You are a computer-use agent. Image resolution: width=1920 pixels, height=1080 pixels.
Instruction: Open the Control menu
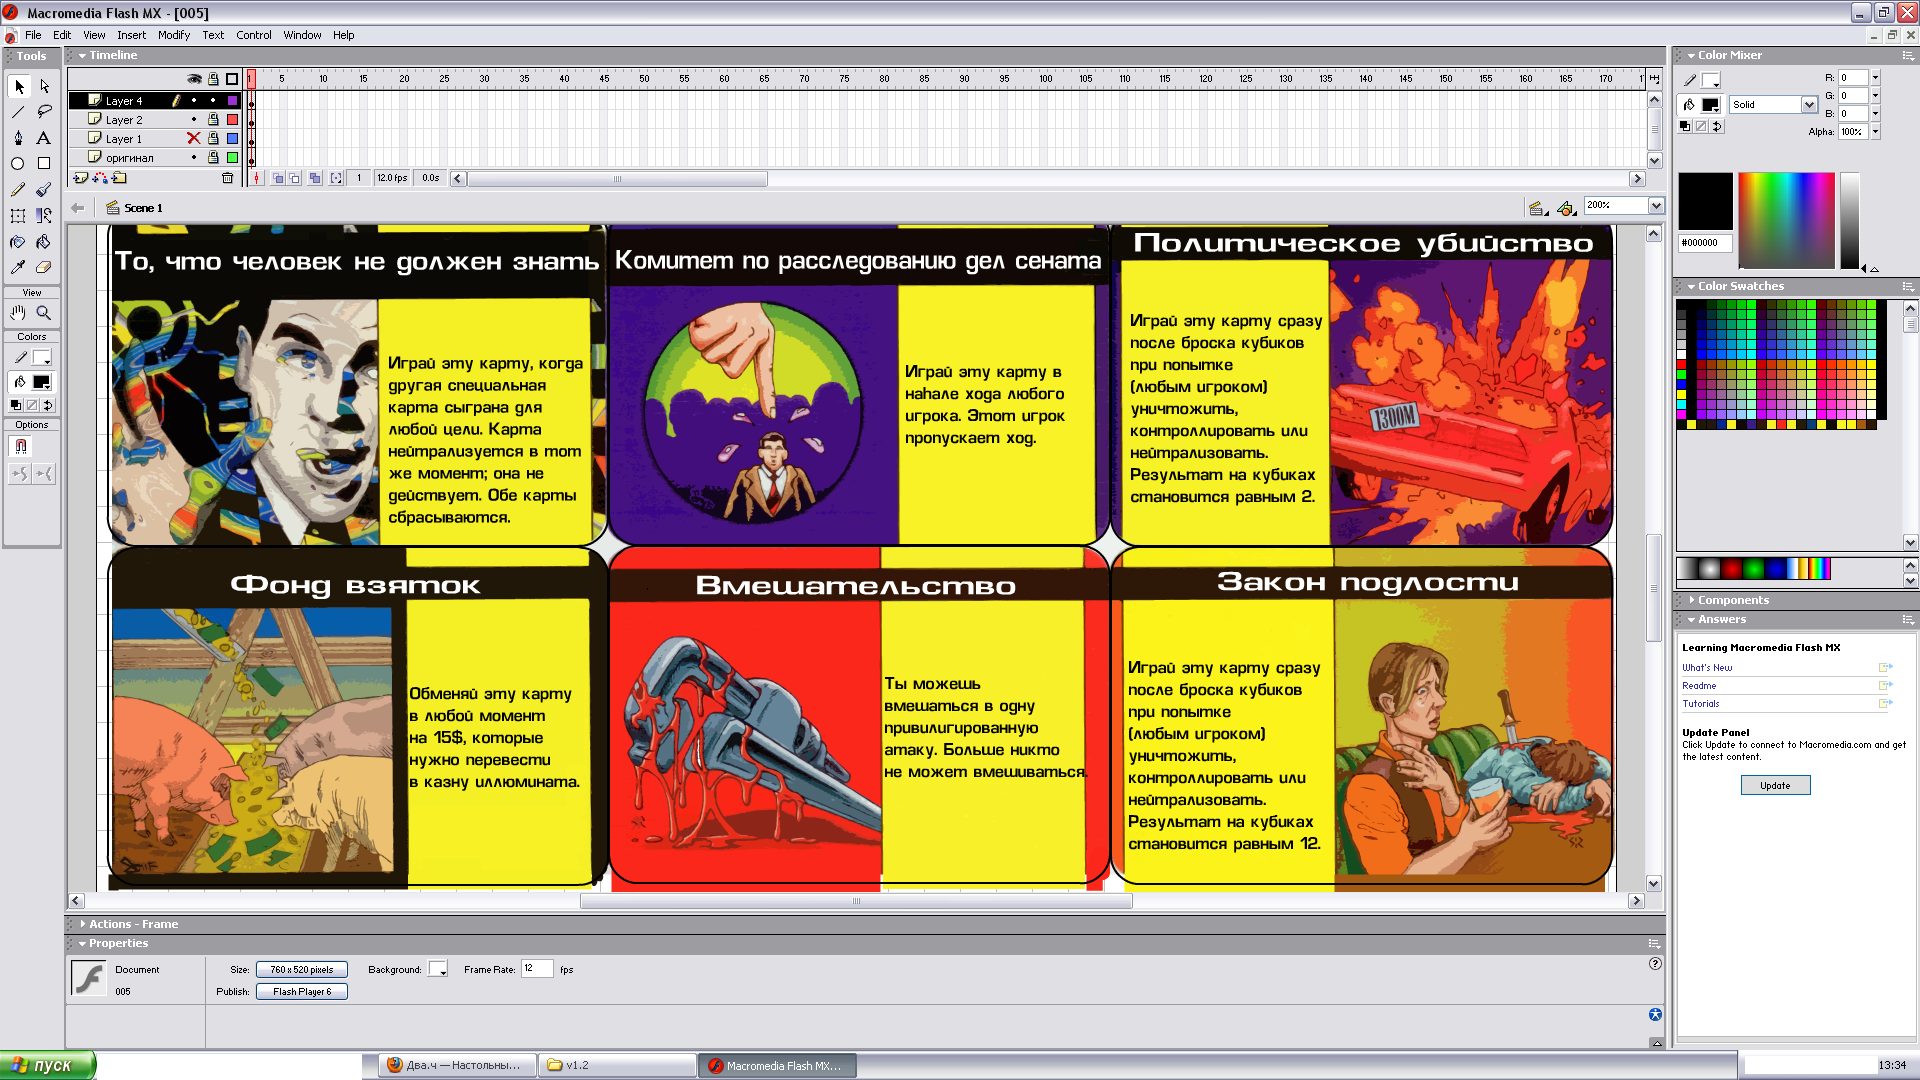tap(254, 35)
